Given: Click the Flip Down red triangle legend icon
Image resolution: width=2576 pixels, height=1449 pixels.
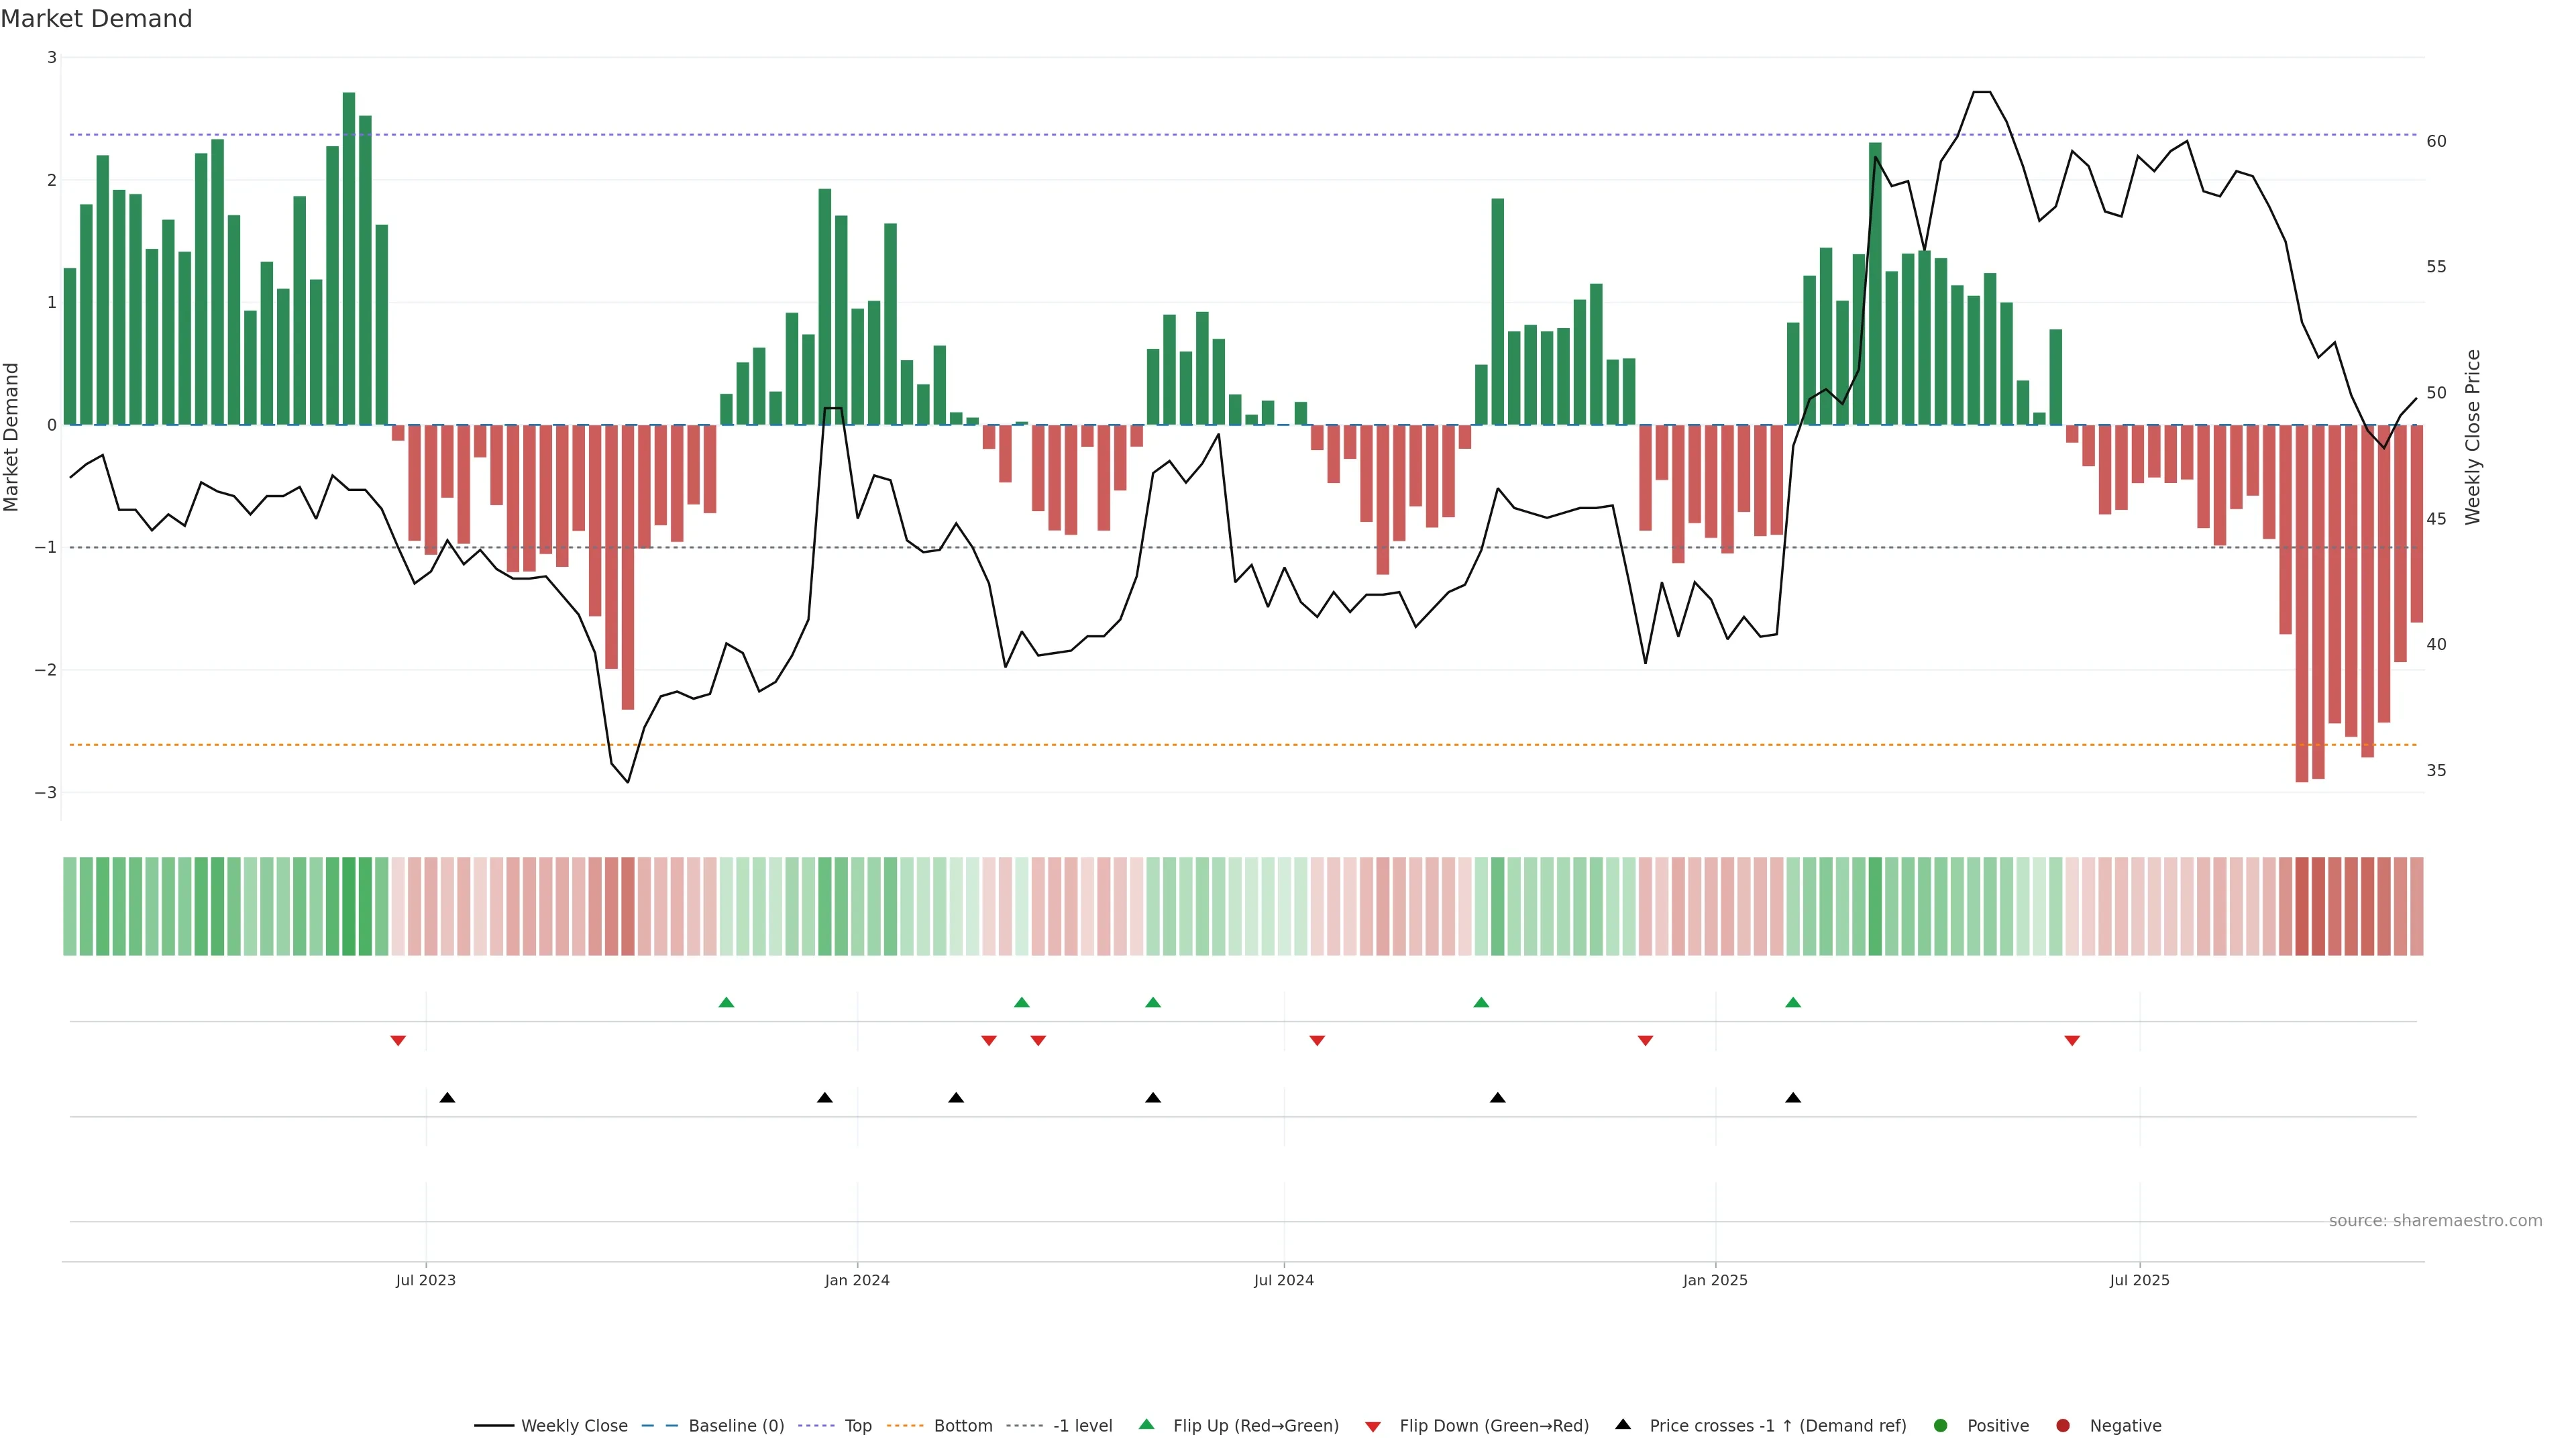Looking at the screenshot, I should coord(1373,1427).
